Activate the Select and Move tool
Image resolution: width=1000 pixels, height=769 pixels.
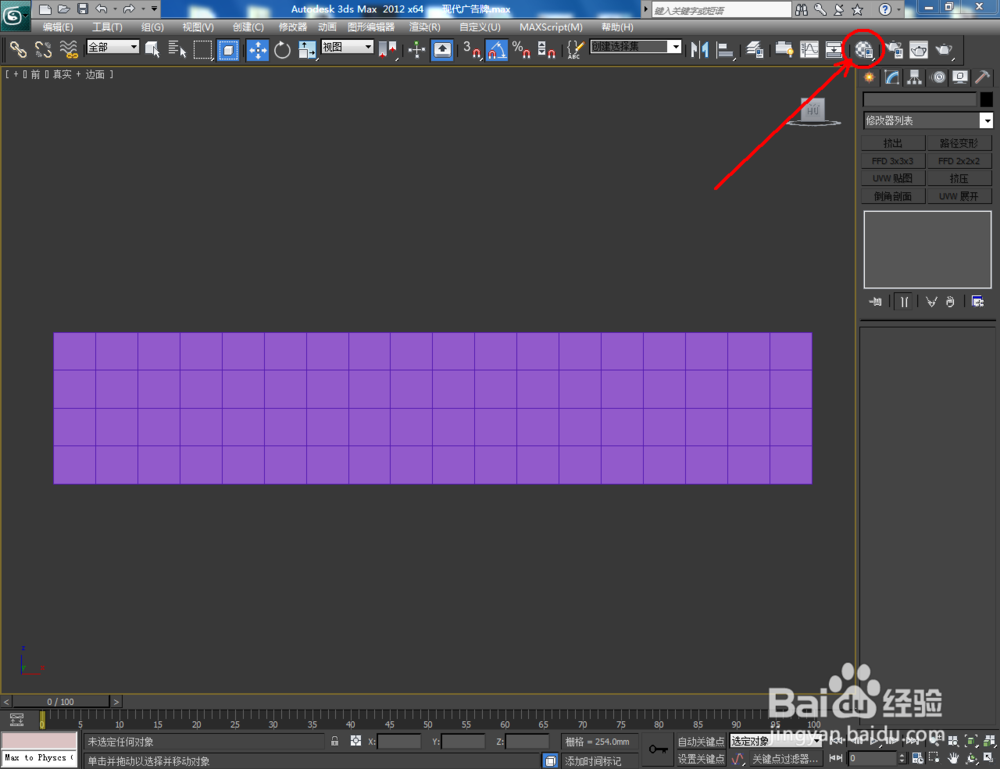click(x=257, y=50)
